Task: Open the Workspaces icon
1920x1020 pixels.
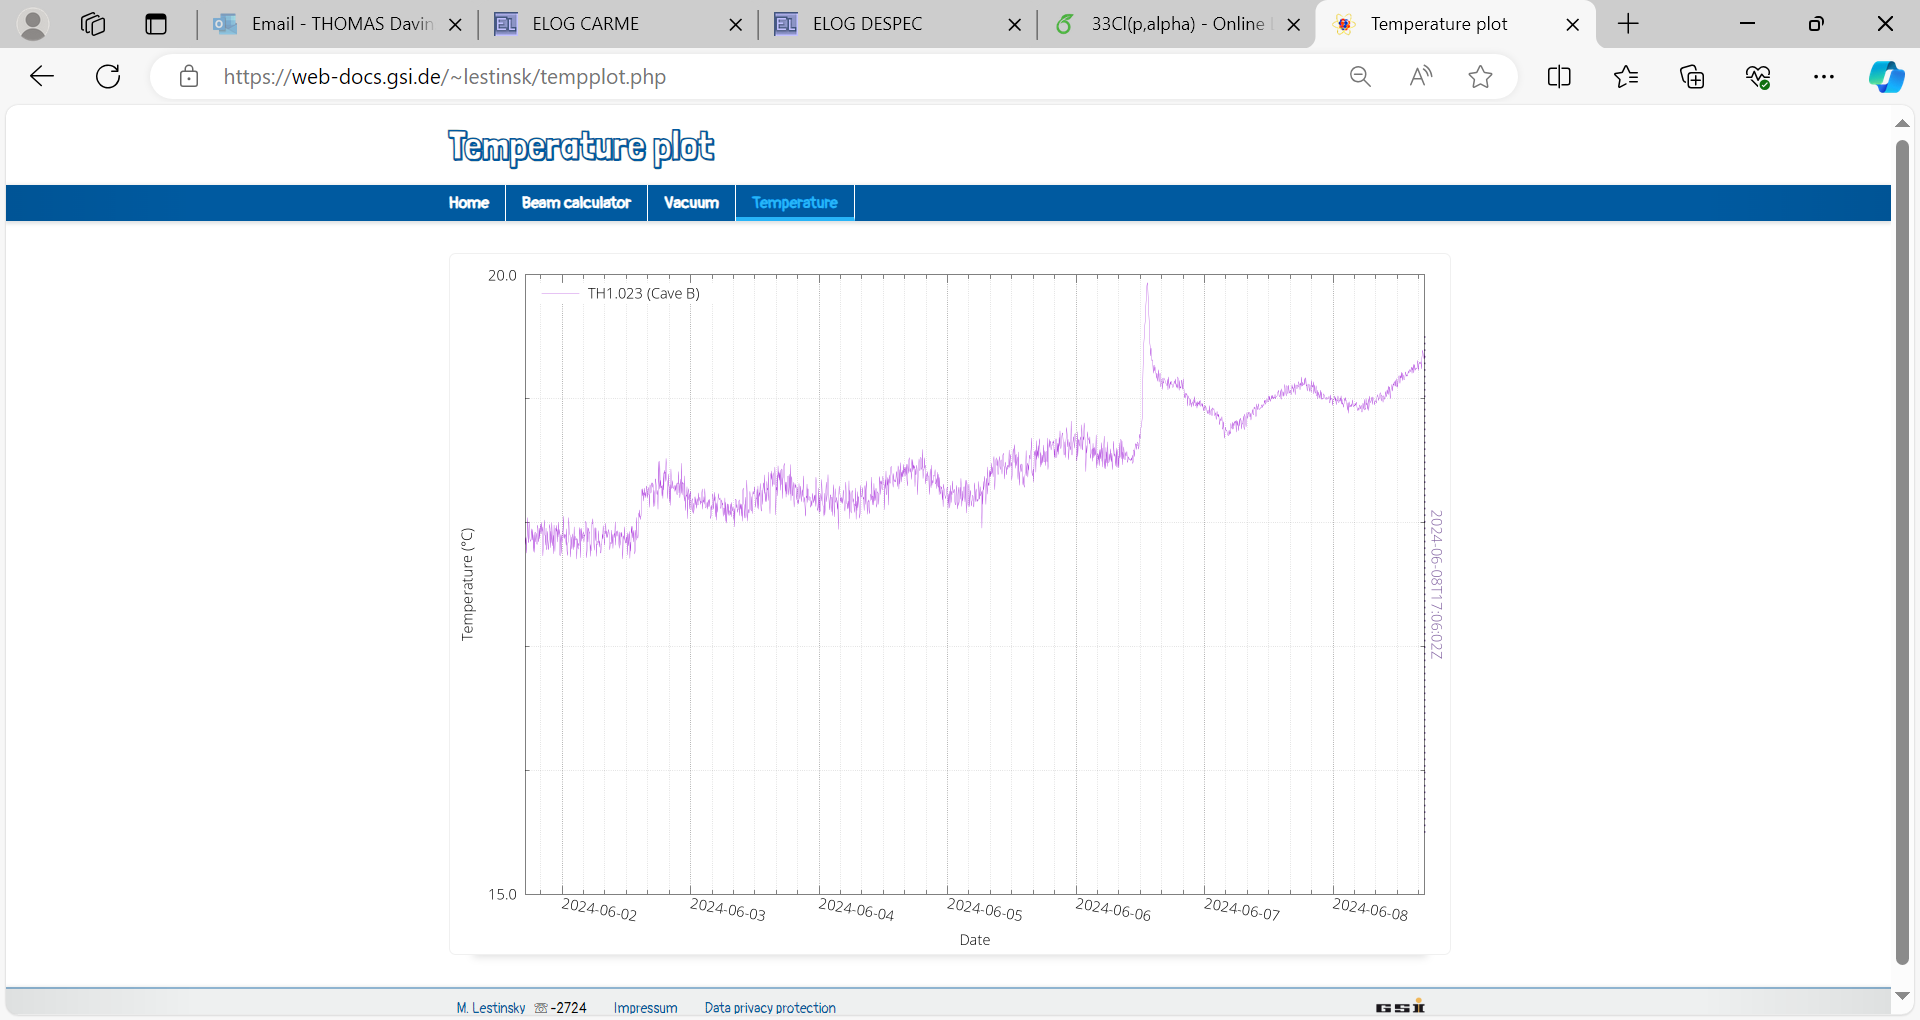Action: [93, 24]
